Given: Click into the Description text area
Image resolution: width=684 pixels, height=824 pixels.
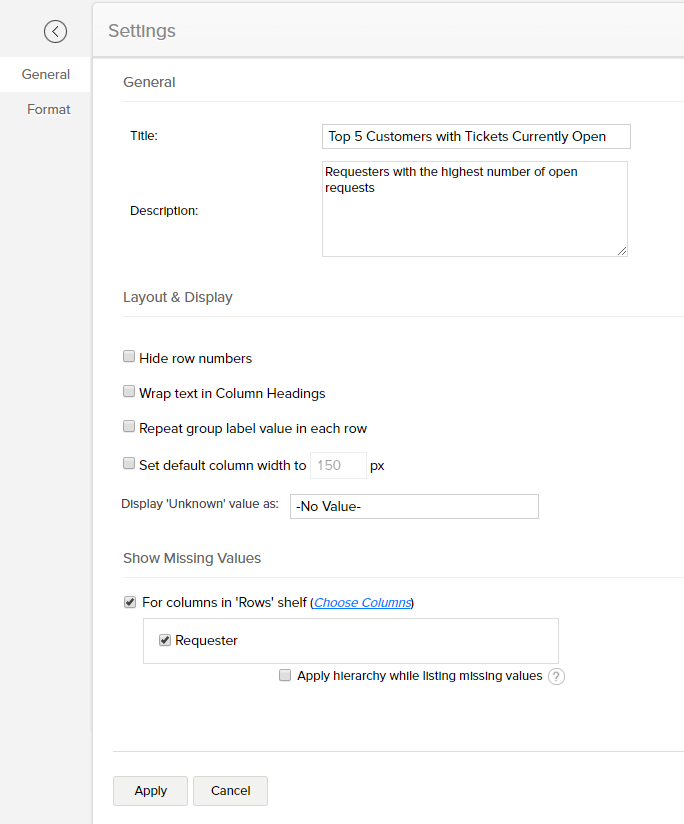Looking at the screenshot, I should [x=475, y=209].
